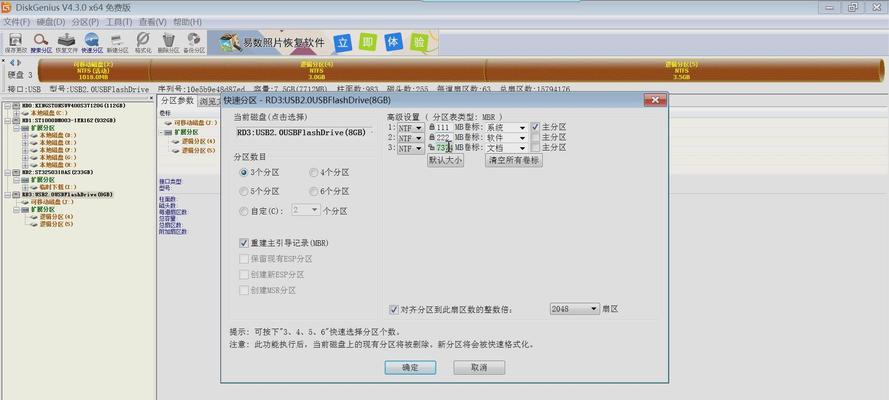Viewport: 889px width, 400px height.
Task: Click the 111 MB size input field
Action: coord(443,128)
